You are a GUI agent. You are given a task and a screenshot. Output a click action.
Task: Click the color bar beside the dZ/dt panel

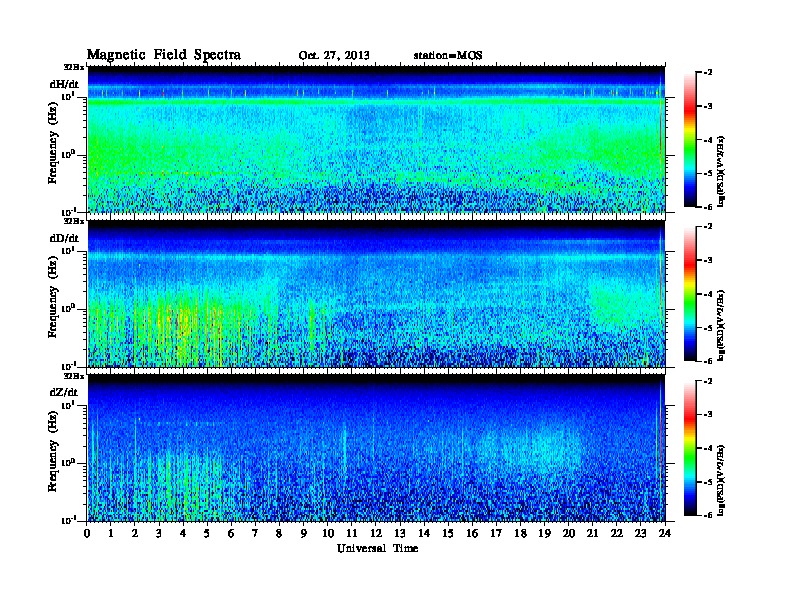690,448
